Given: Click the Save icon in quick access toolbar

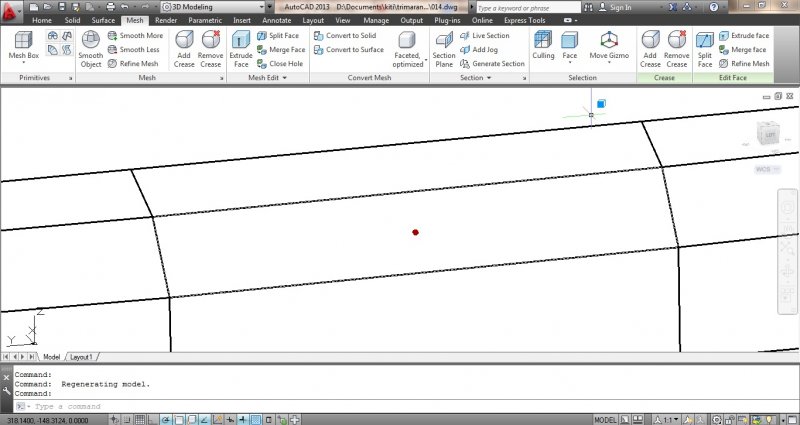Looking at the screenshot, I should 62,7.
